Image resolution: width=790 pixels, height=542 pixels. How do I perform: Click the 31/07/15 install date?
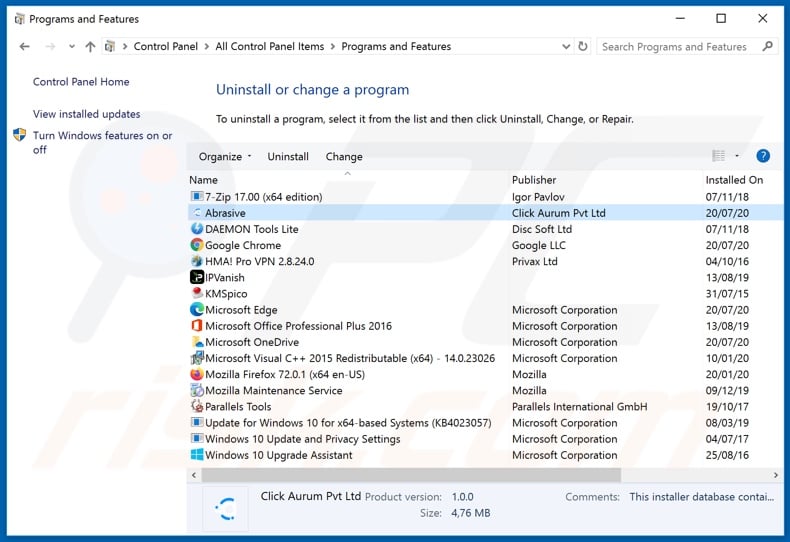point(727,293)
